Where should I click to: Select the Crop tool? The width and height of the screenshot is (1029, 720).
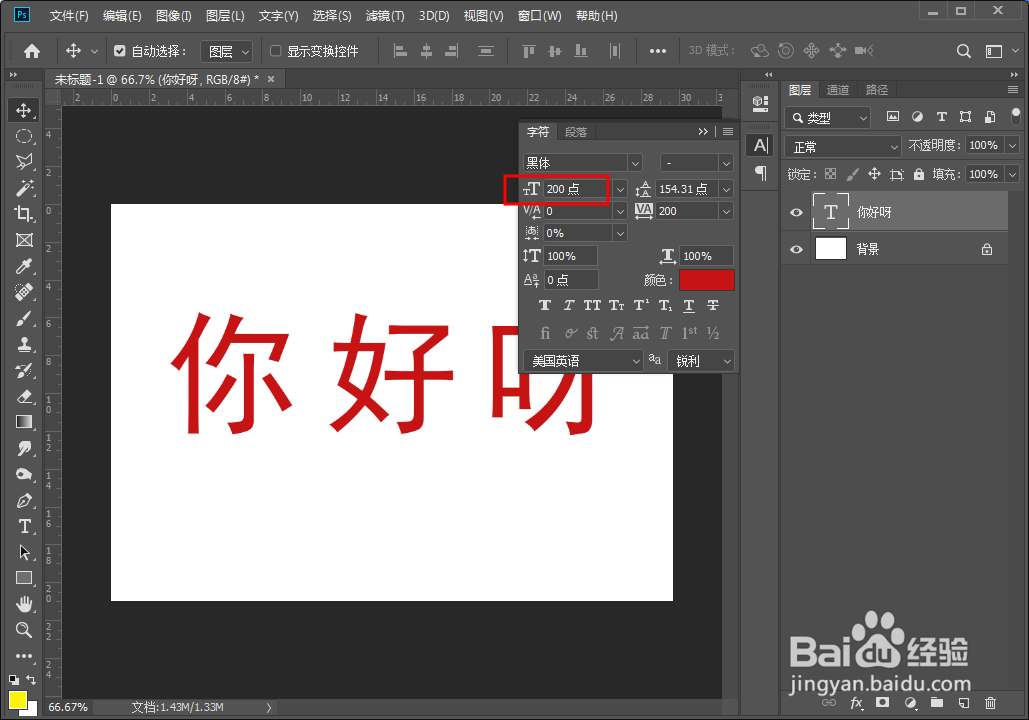click(24, 214)
